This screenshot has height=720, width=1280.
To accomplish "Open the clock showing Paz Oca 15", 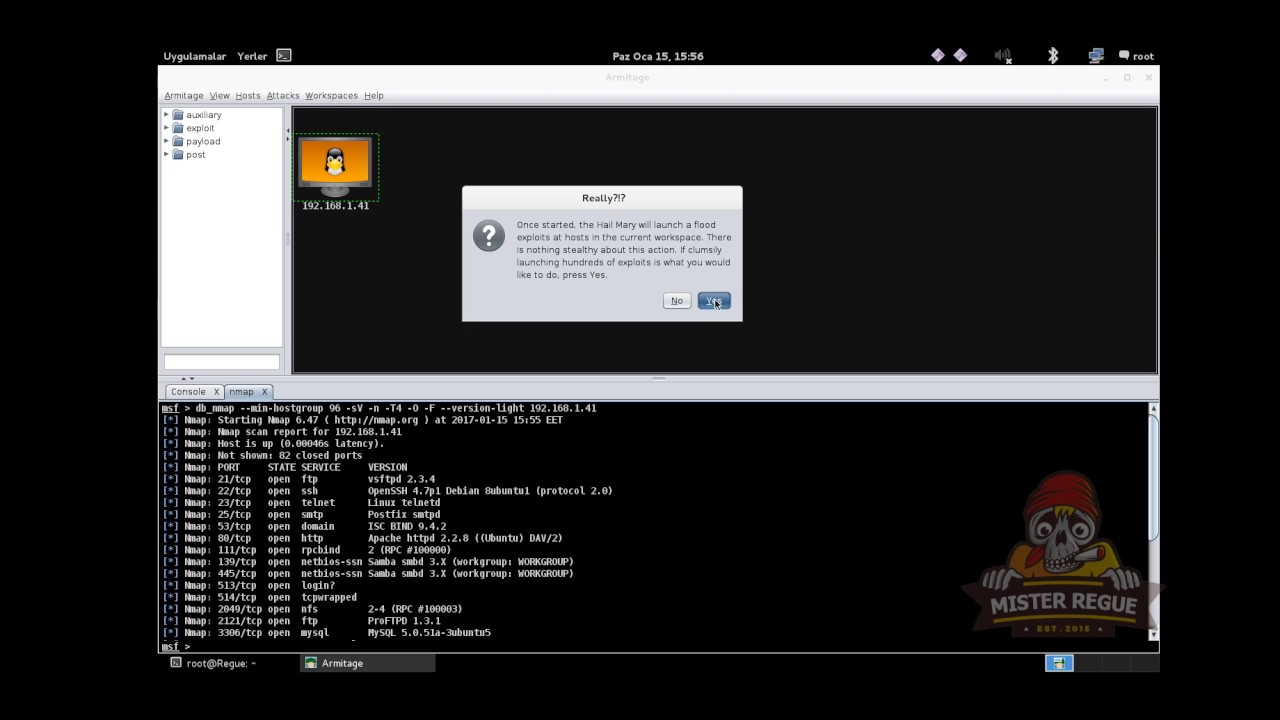I will point(658,56).
